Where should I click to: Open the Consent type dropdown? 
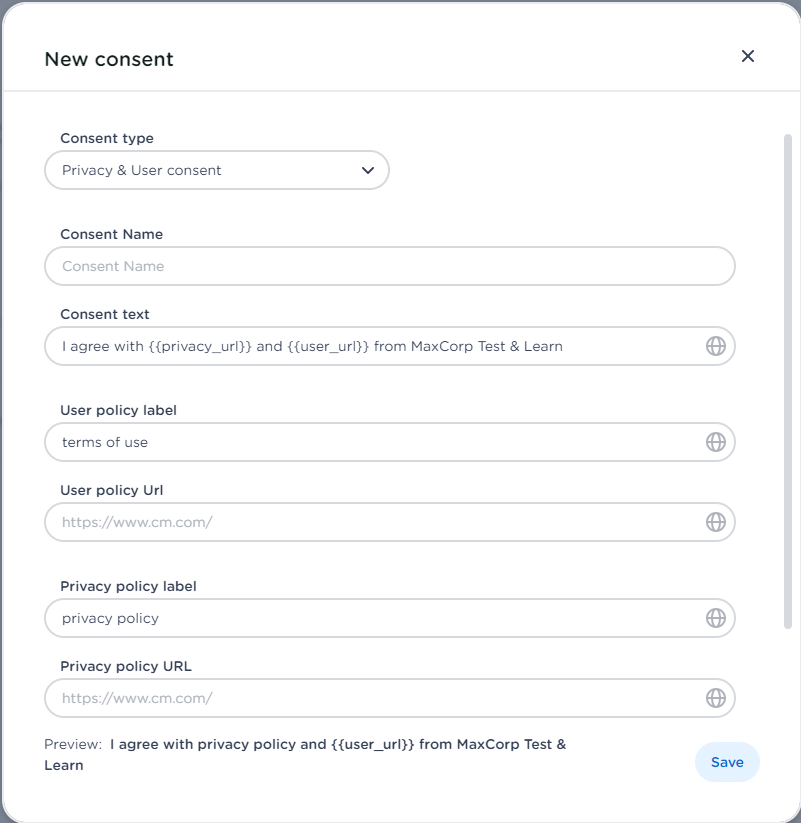pyautogui.click(x=216, y=170)
